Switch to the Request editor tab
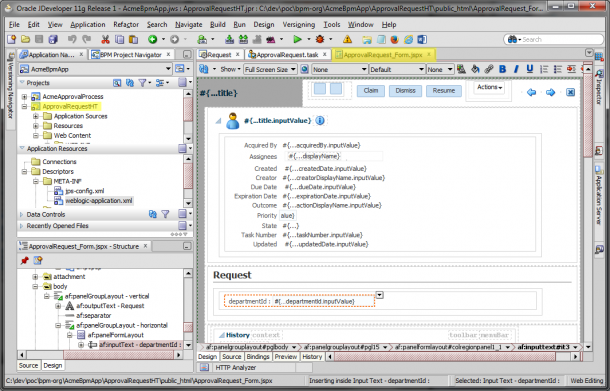The image size is (610, 391). pos(219,55)
